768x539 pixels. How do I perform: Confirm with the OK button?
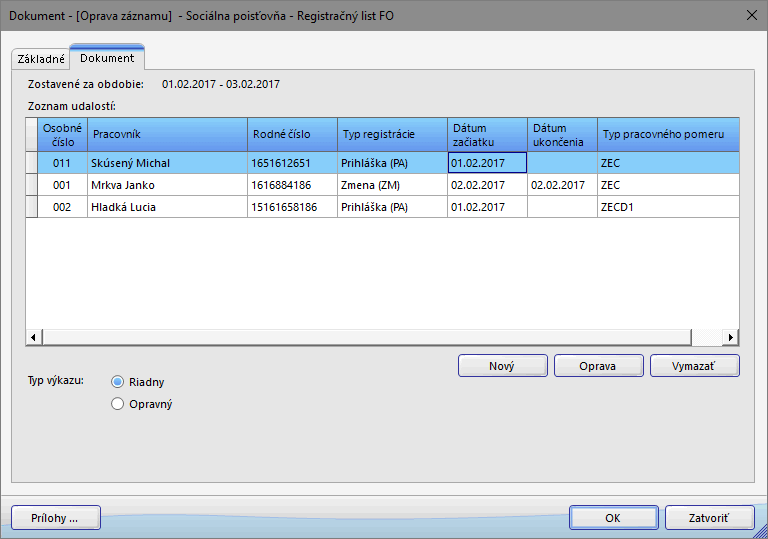click(x=613, y=518)
